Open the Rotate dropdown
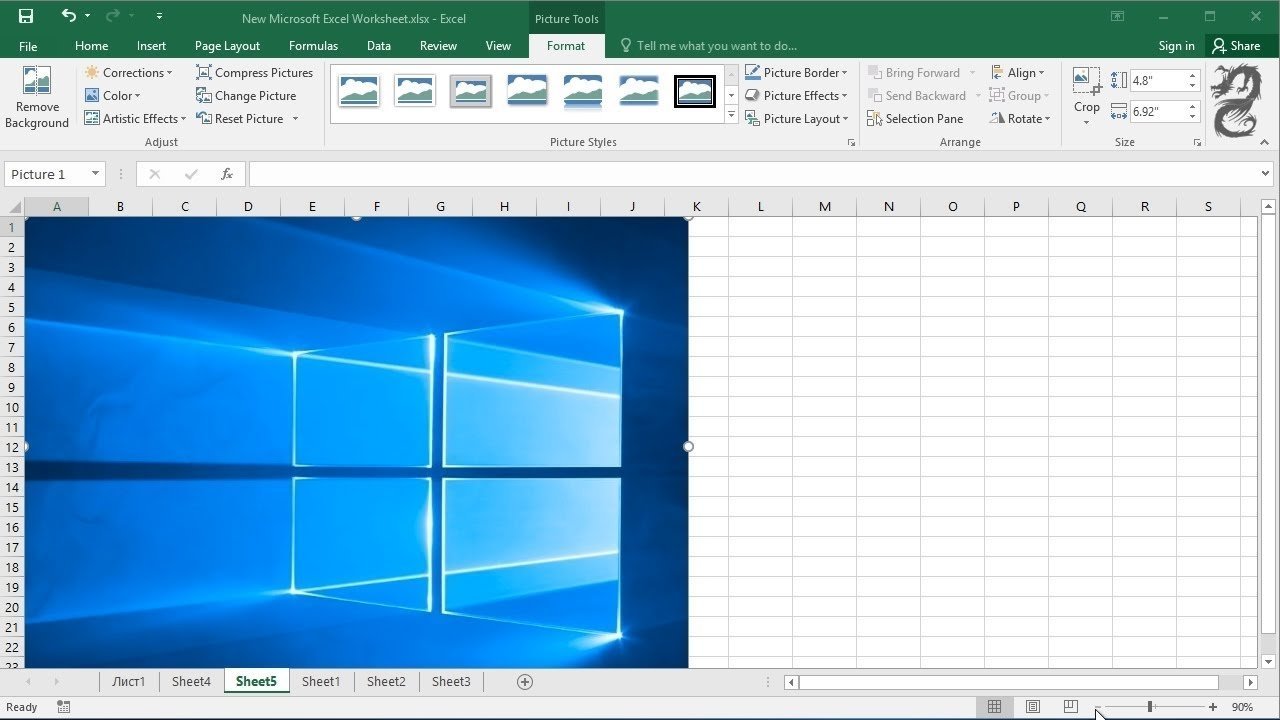Viewport: 1280px width, 720px height. pos(1020,119)
